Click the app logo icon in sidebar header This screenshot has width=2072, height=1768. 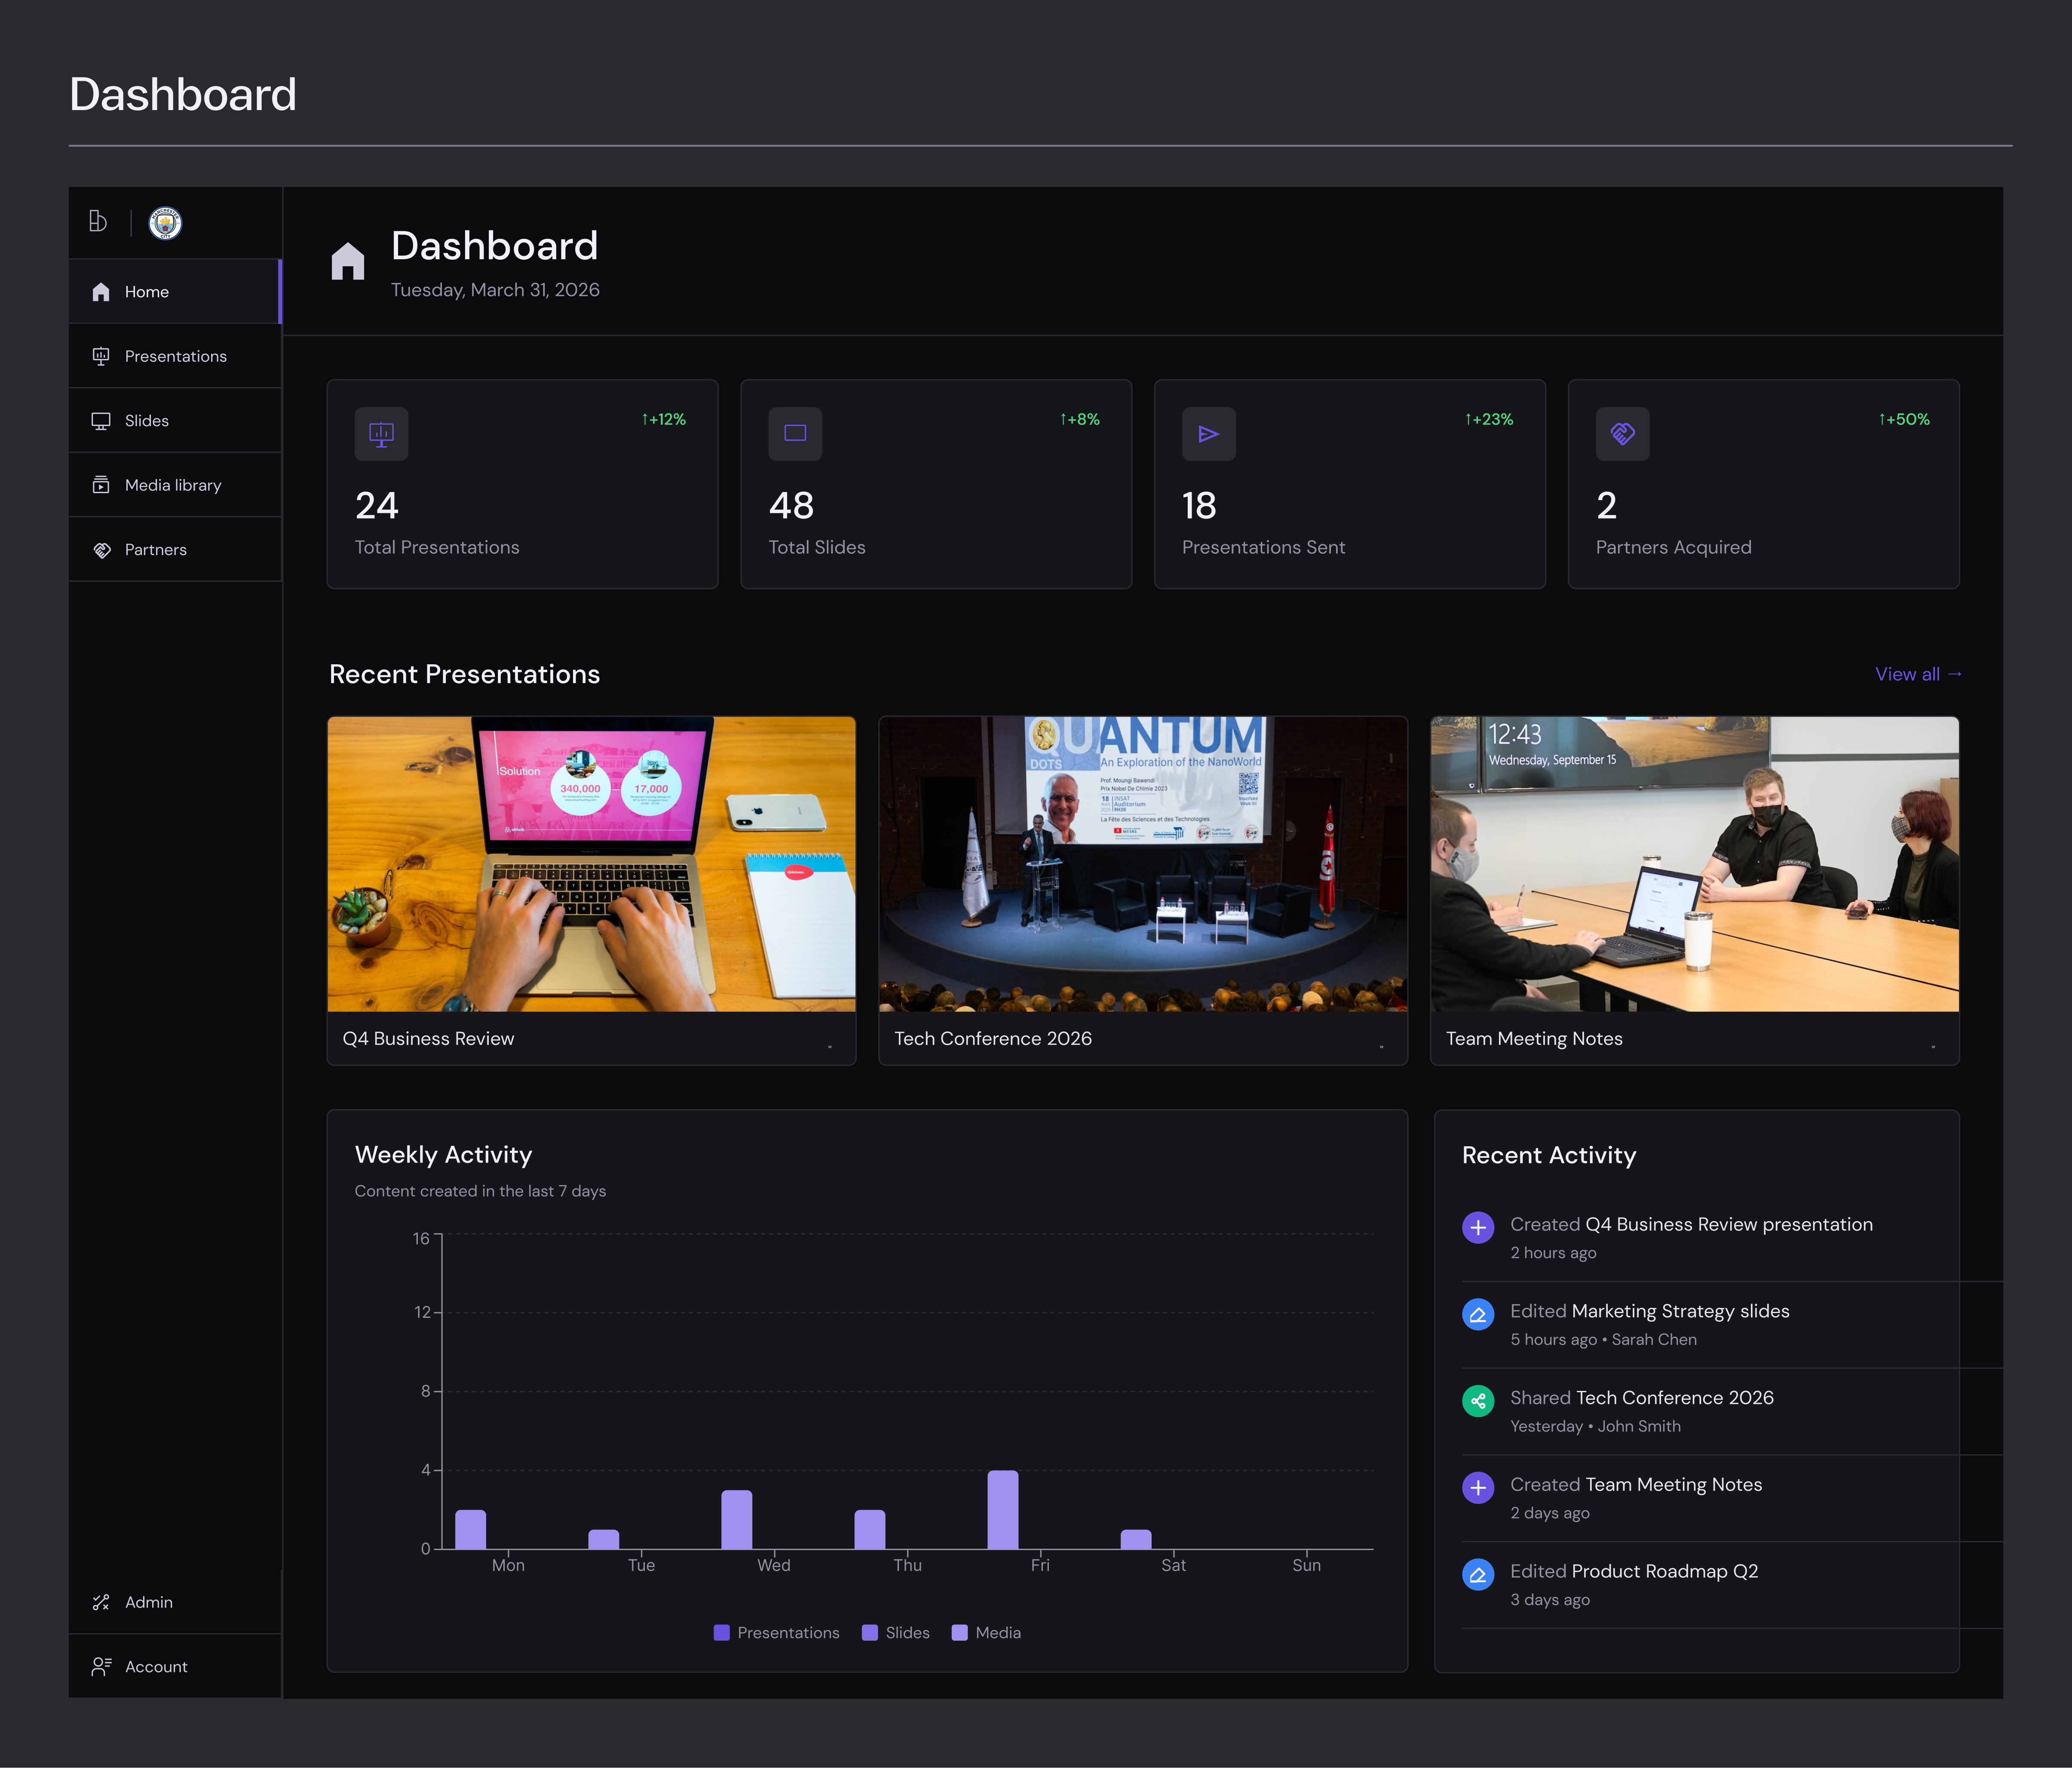click(98, 221)
